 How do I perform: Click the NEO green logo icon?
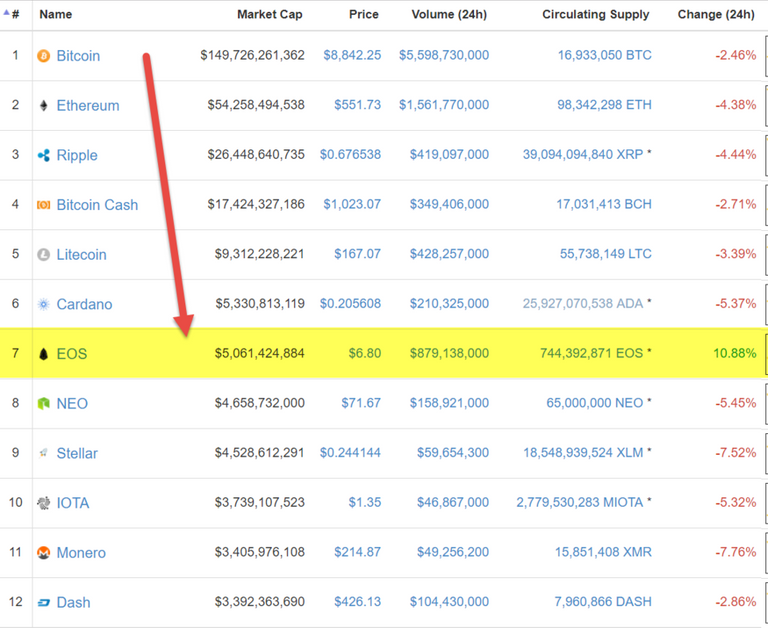tap(43, 404)
